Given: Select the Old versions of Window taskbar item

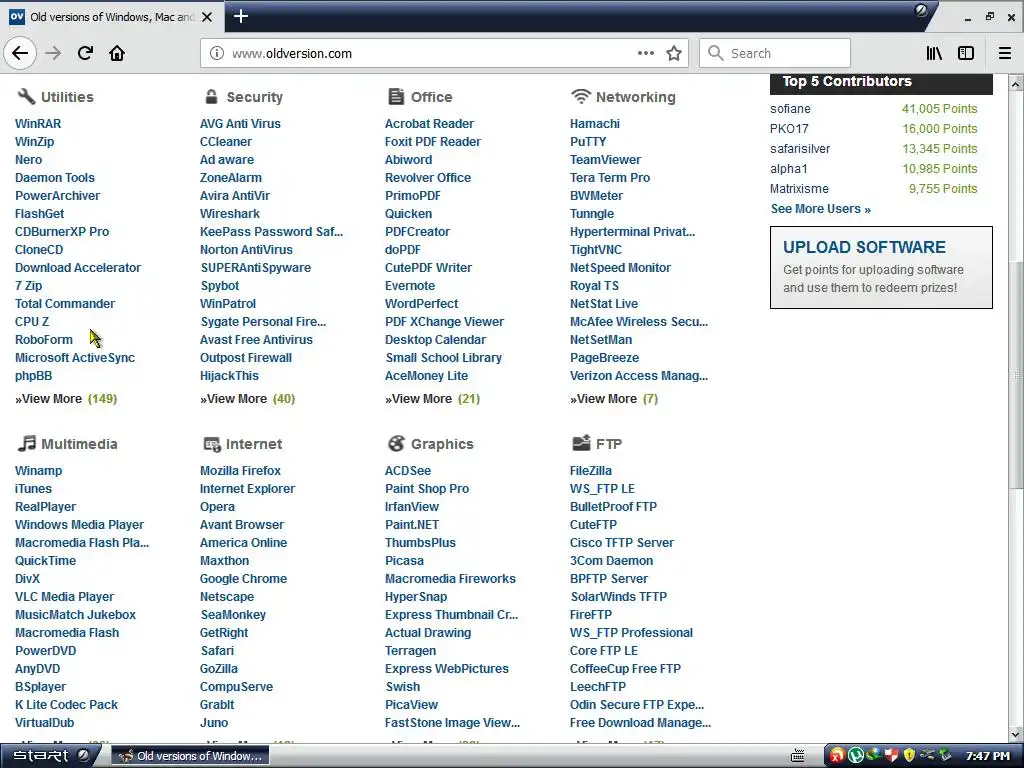Looking at the screenshot, I should pos(191,756).
